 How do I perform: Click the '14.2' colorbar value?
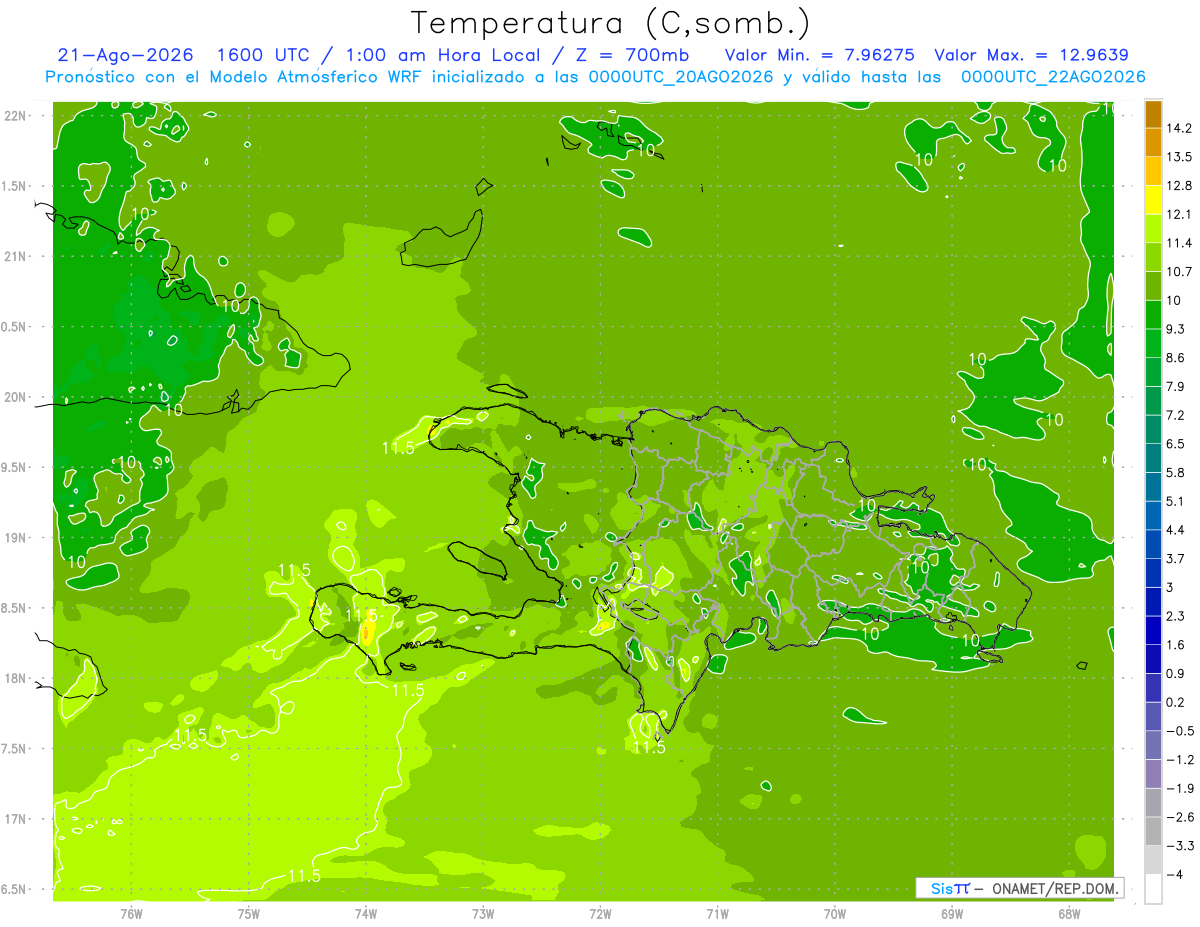point(1180,128)
